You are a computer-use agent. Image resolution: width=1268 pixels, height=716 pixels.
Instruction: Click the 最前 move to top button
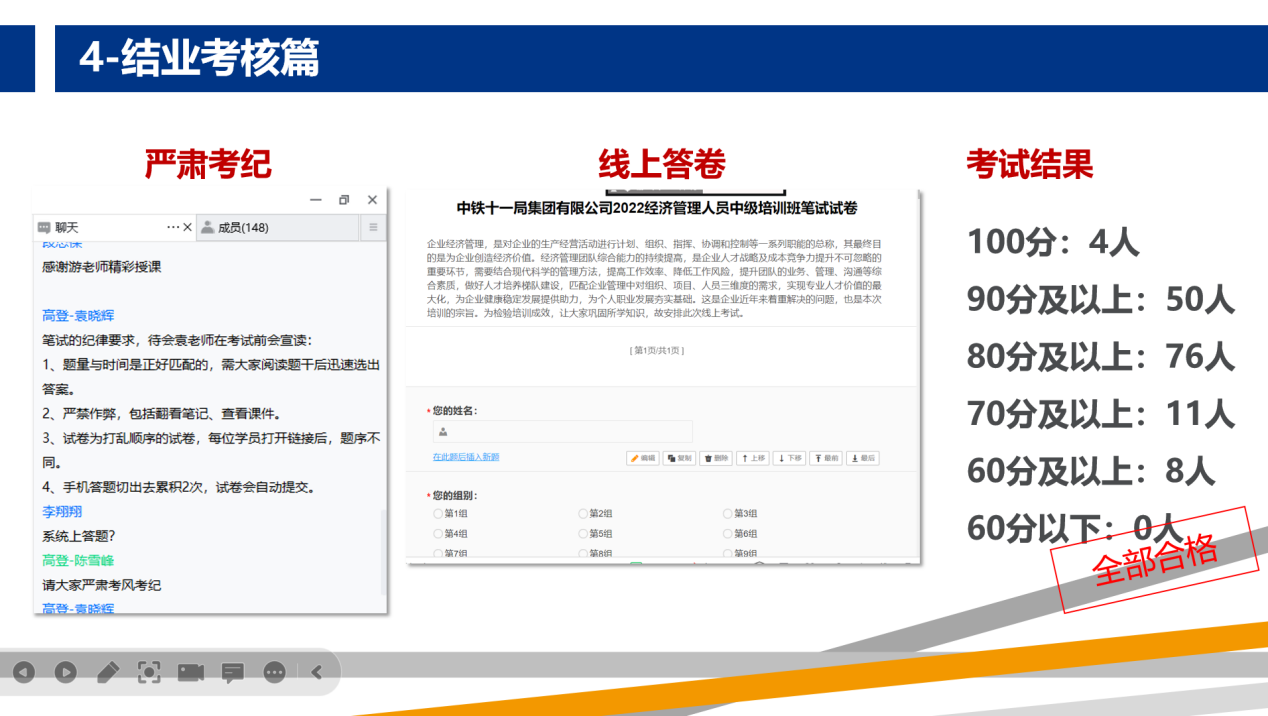coord(826,458)
